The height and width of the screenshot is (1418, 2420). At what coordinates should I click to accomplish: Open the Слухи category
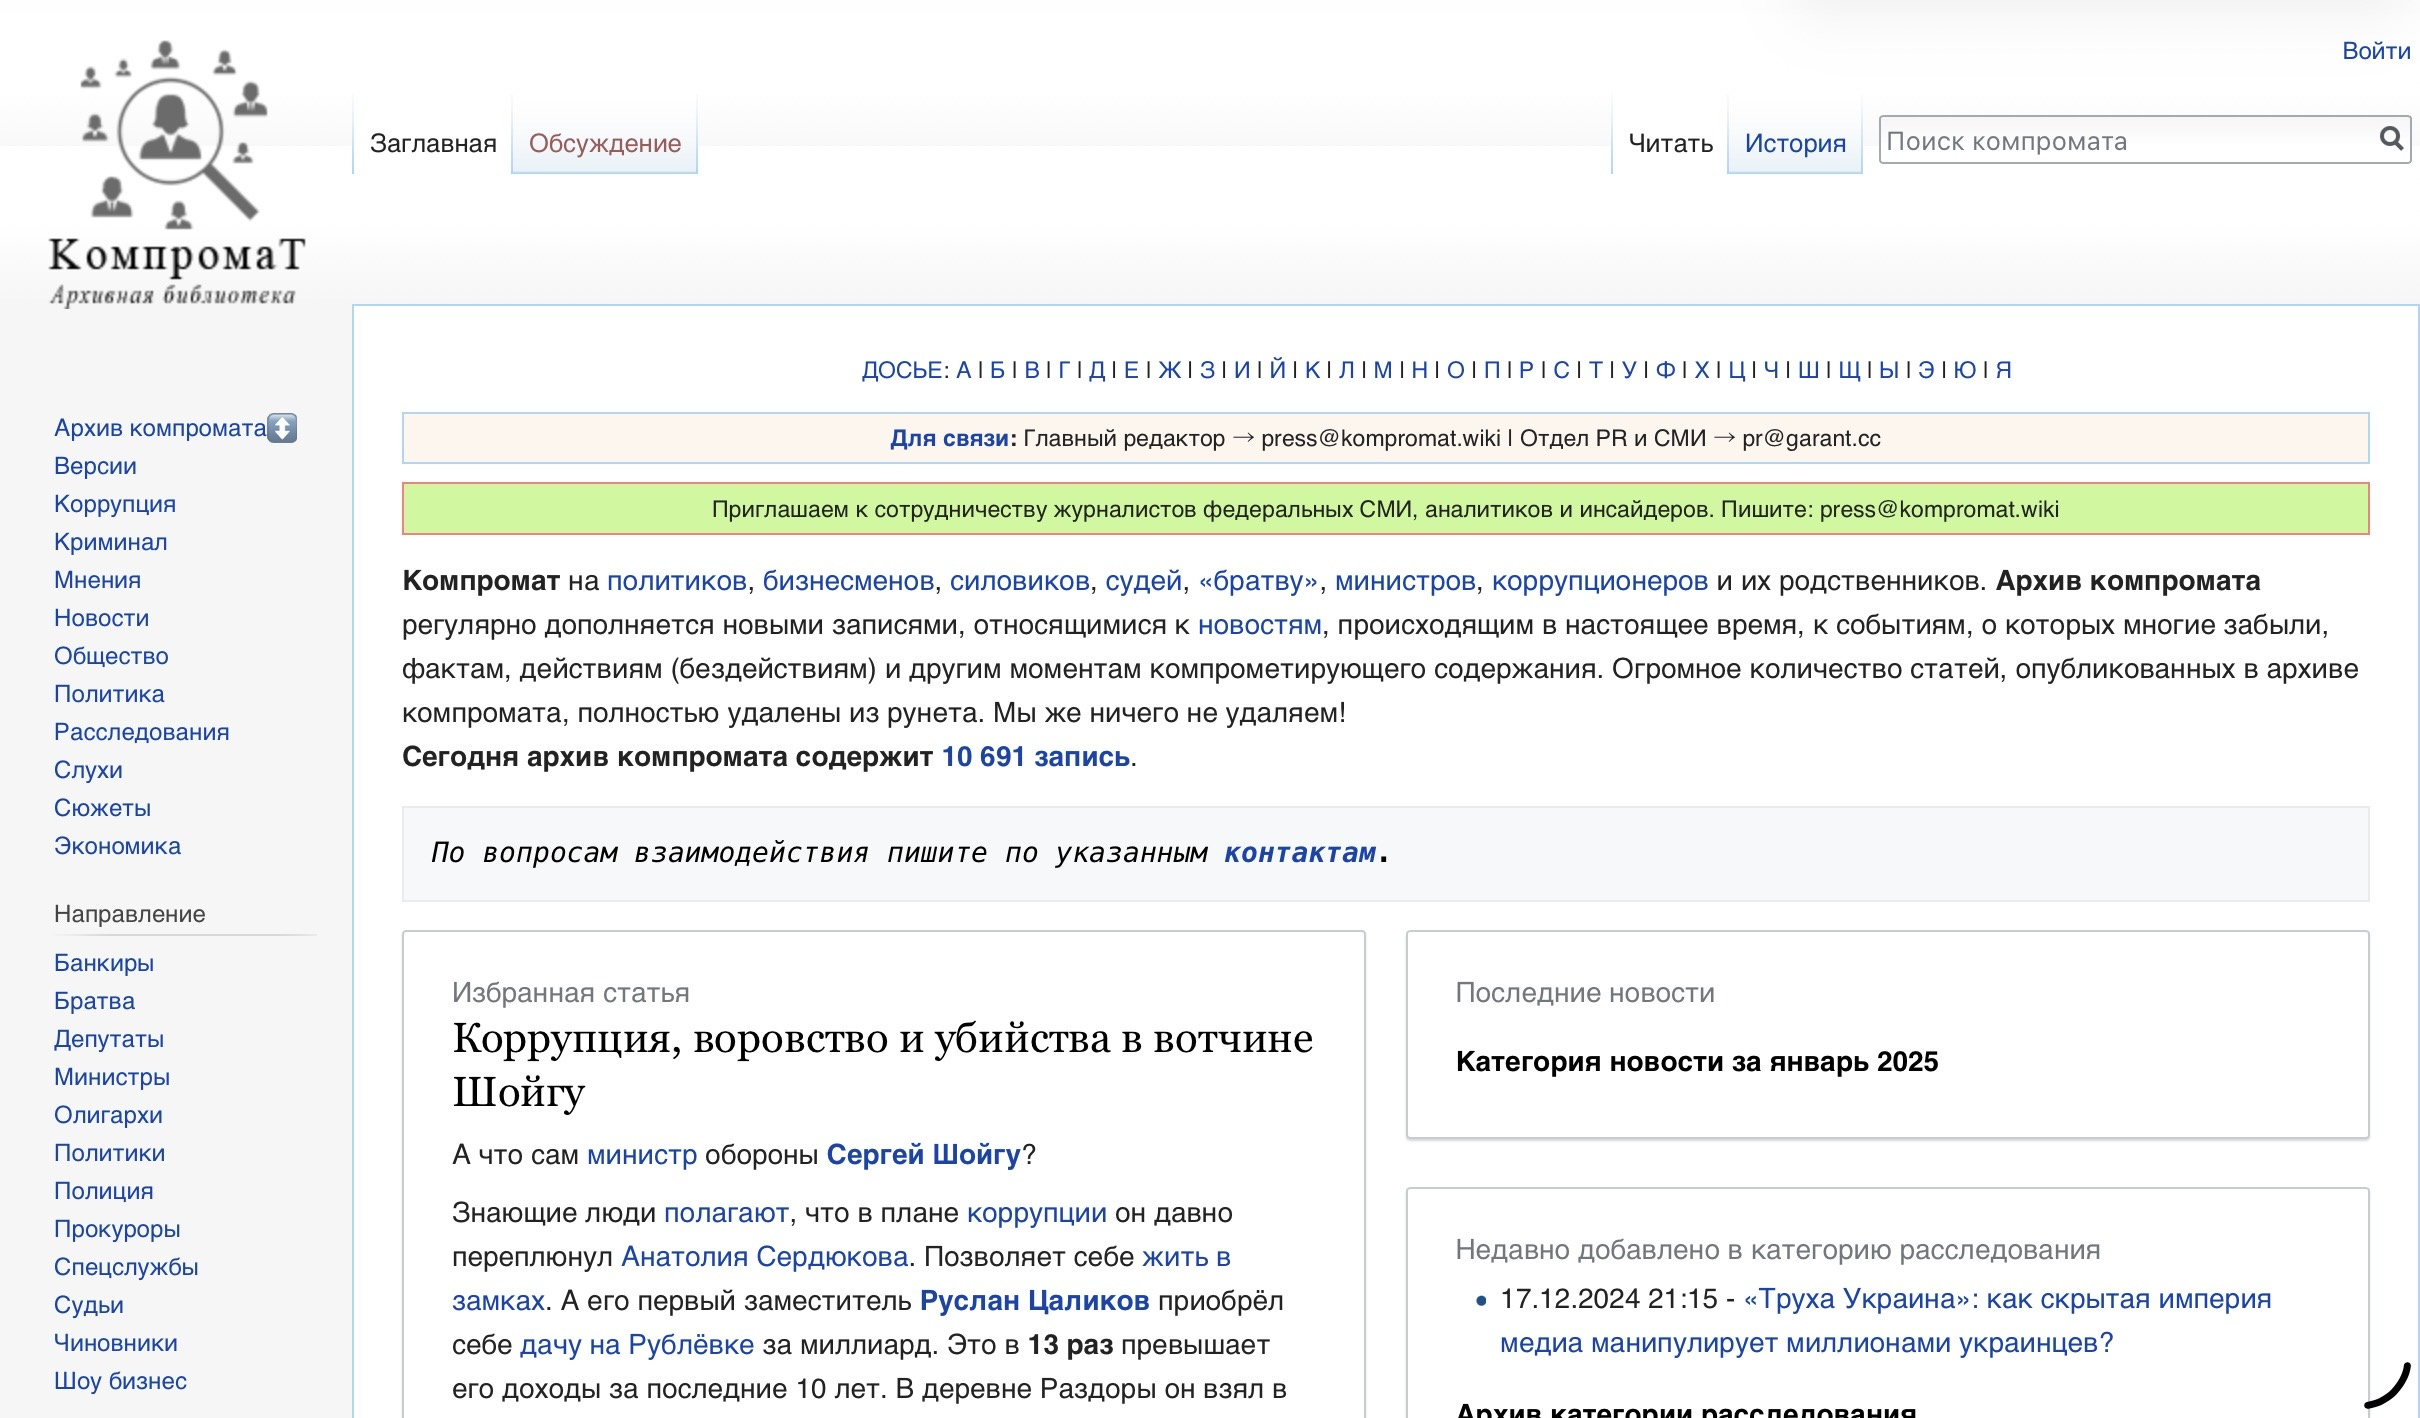88,770
